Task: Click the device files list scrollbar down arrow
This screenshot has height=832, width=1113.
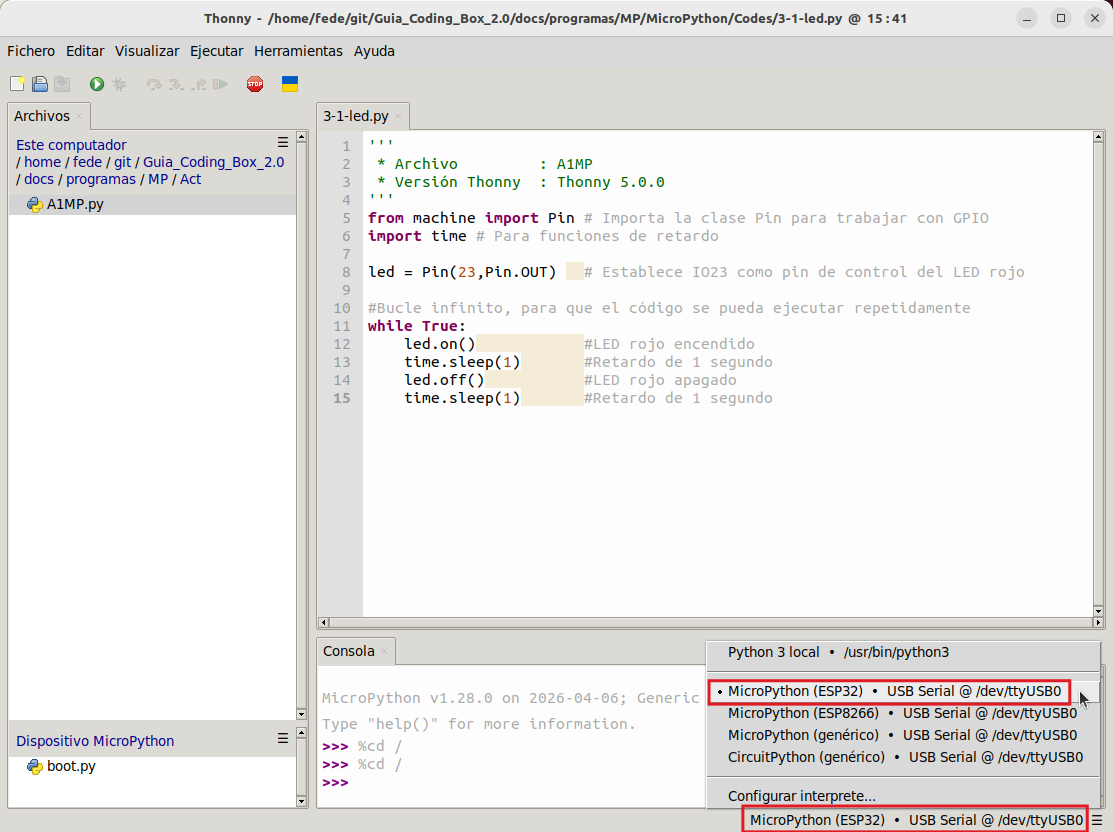Action: click(301, 801)
